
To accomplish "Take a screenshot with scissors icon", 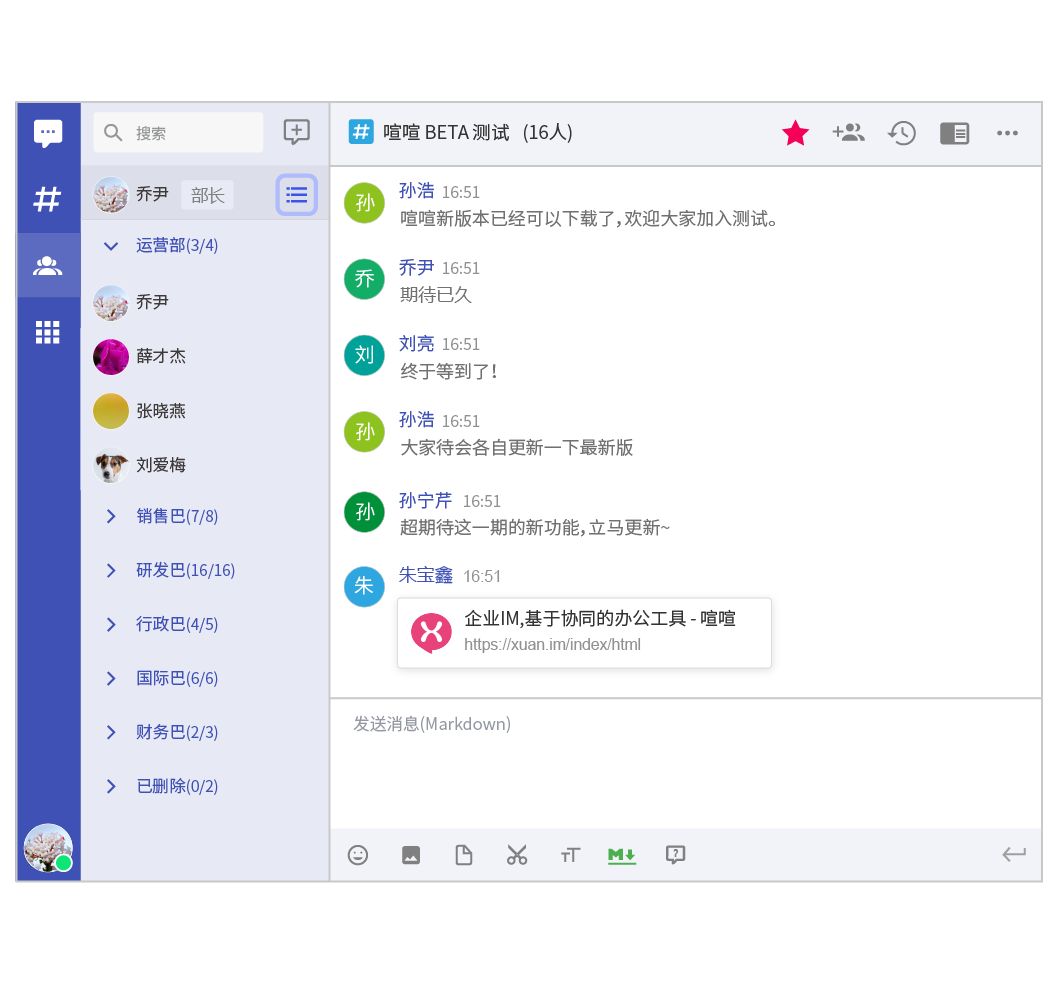I will [x=517, y=855].
